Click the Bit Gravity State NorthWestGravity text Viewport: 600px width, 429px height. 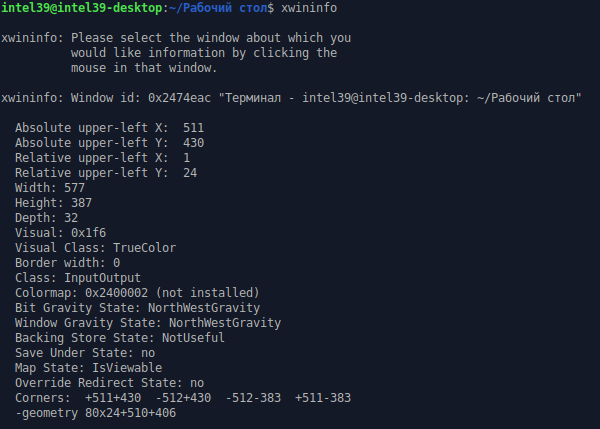point(204,308)
